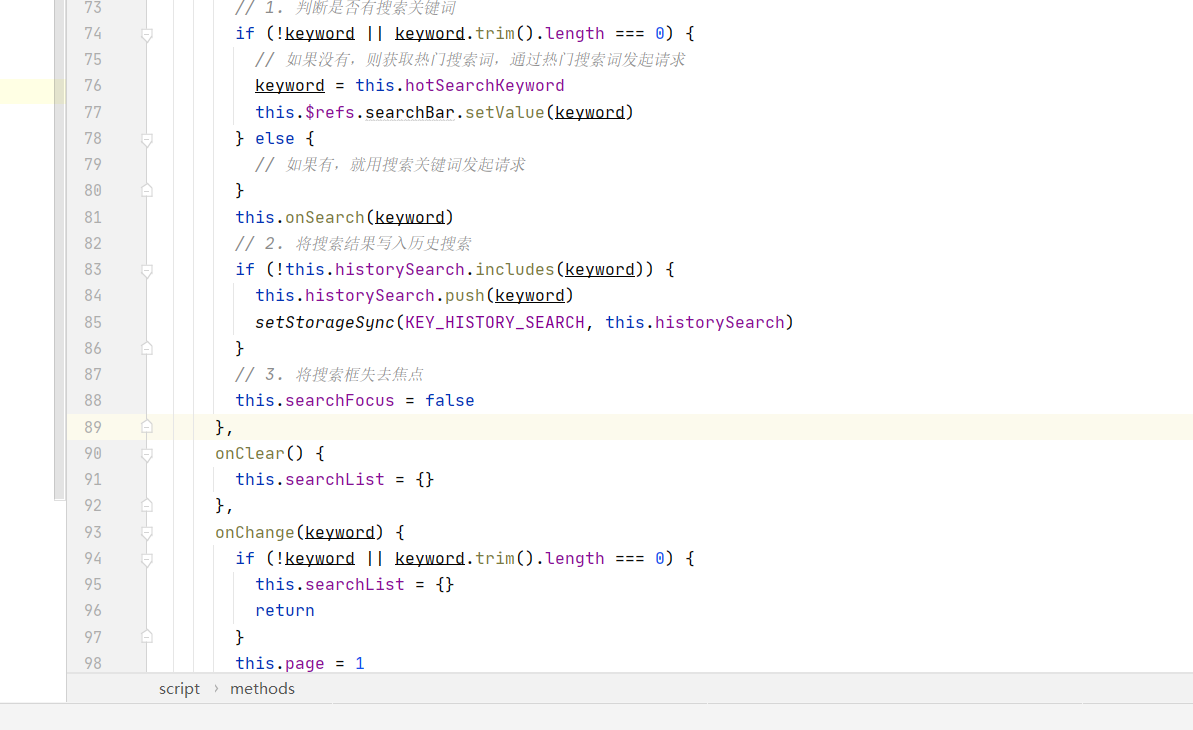Collapse the onChange method at line 93
The height and width of the screenshot is (730, 1193).
(x=147, y=533)
